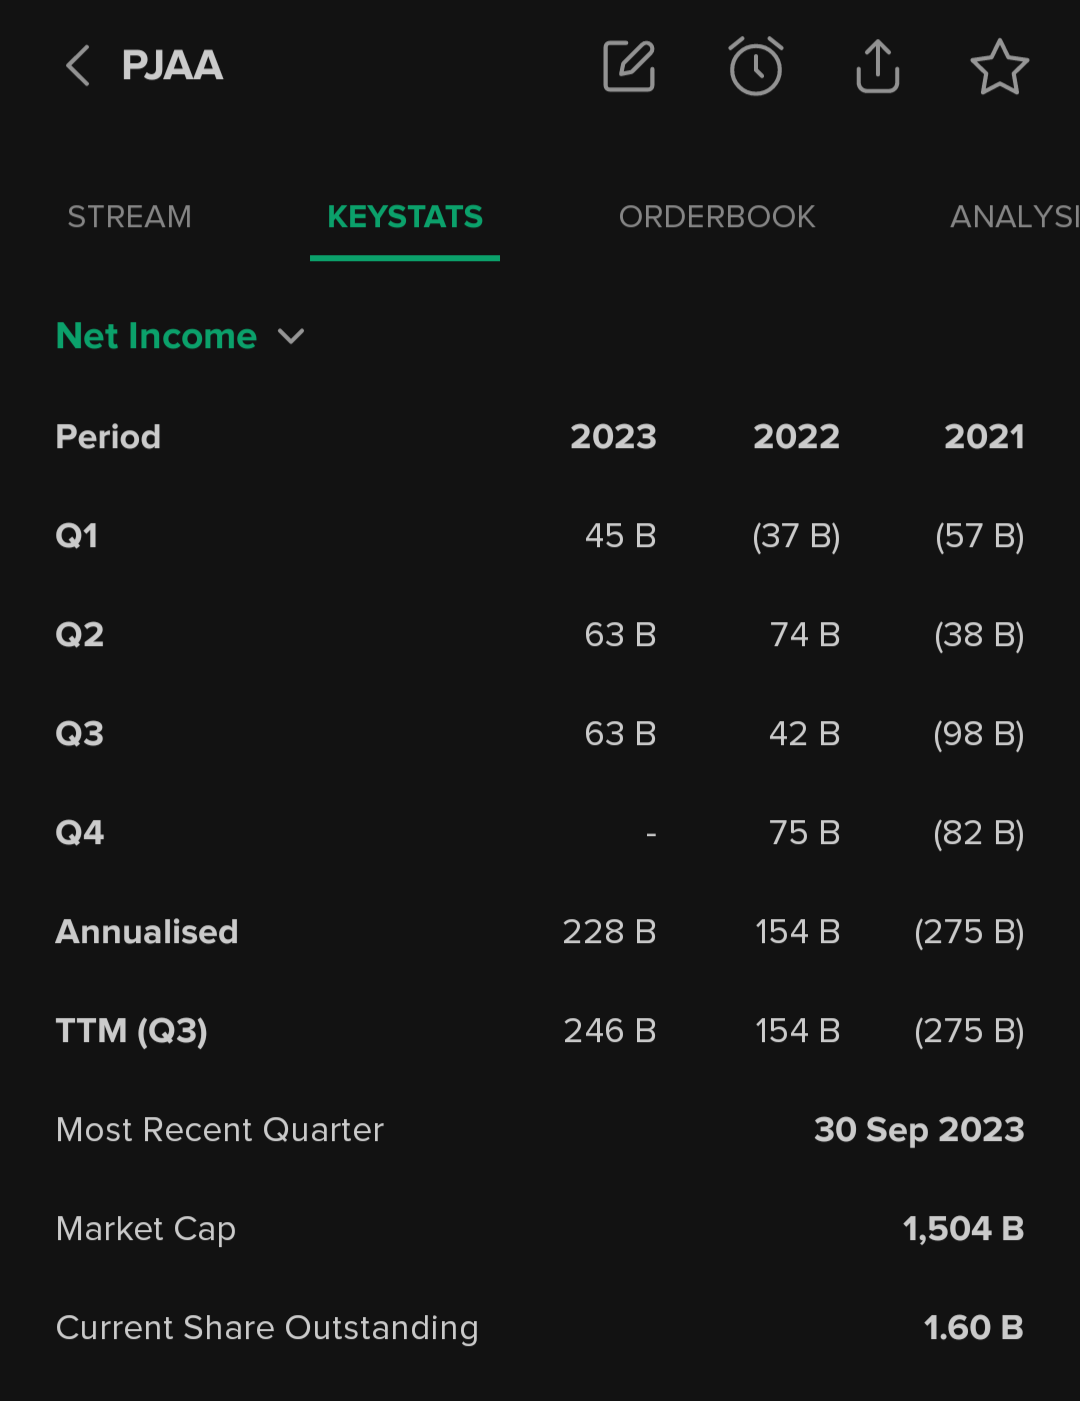Tap the Market Cap value 1,504 B

pyautogui.click(x=963, y=1229)
